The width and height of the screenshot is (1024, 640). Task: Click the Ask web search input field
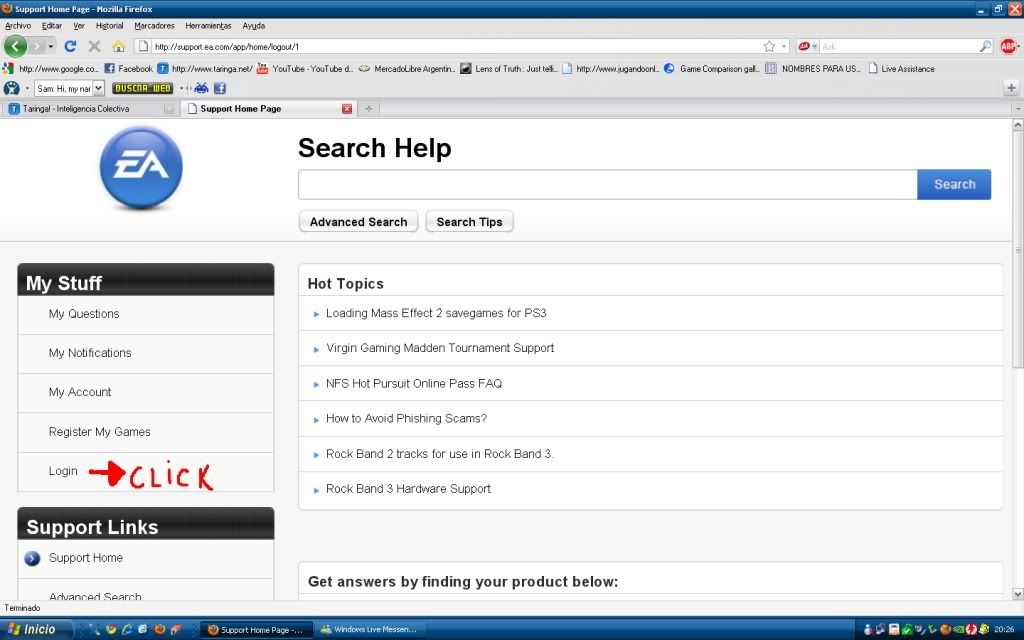(x=899, y=46)
